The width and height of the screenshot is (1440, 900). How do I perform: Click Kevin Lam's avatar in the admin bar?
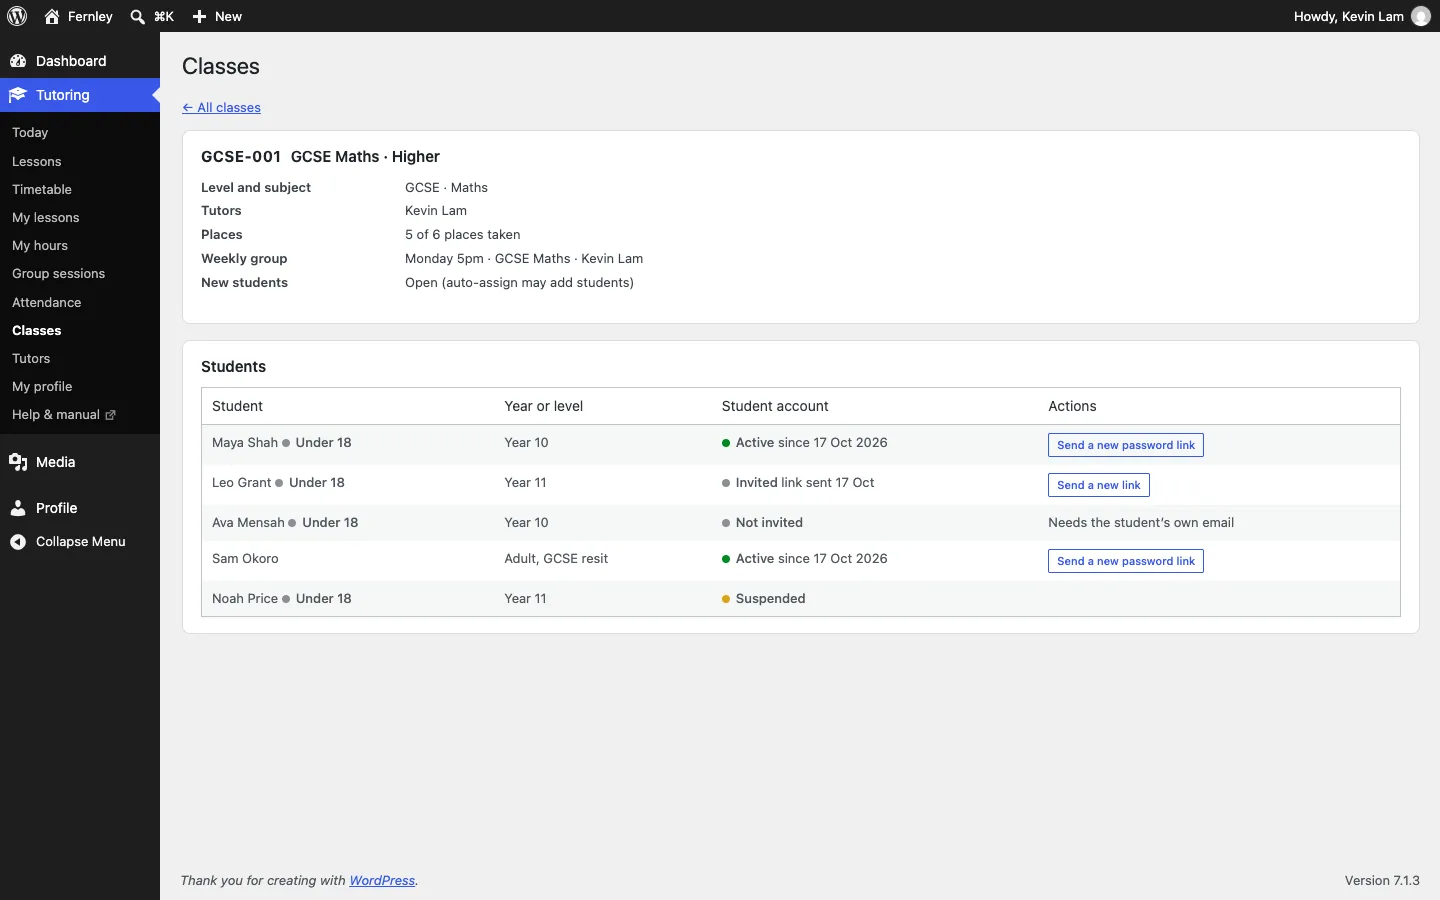click(1421, 16)
